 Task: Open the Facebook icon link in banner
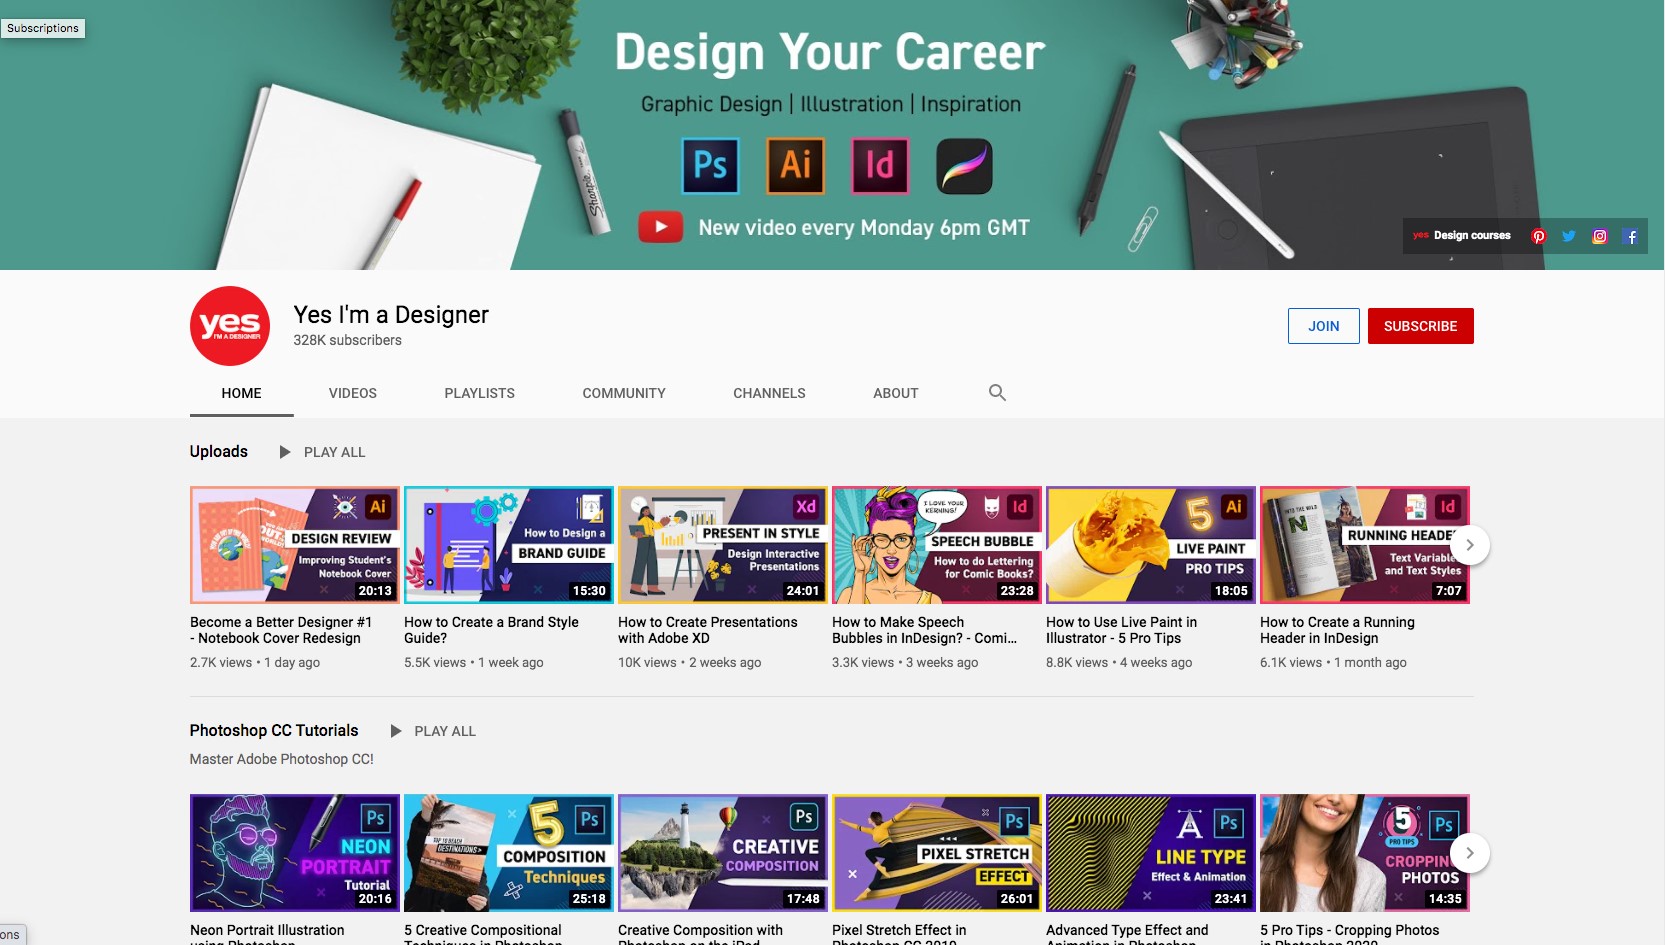point(1631,236)
